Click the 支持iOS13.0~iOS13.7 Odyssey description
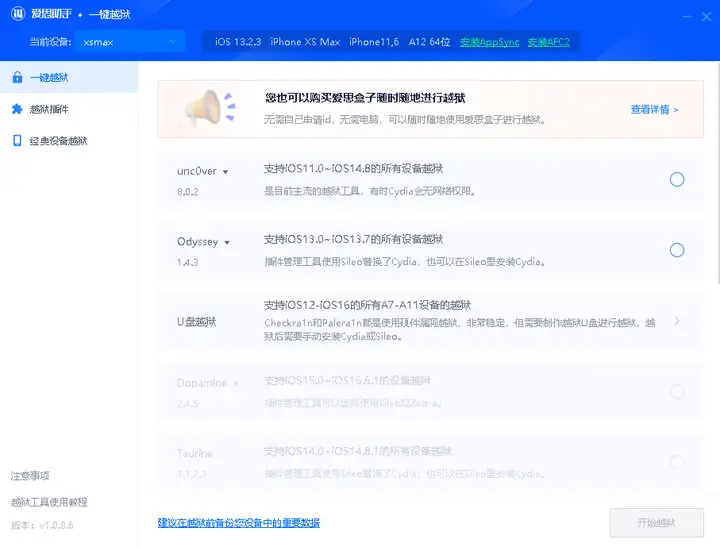Image resolution: width=720 pixels, height=547 pixels. click(354, 239)
